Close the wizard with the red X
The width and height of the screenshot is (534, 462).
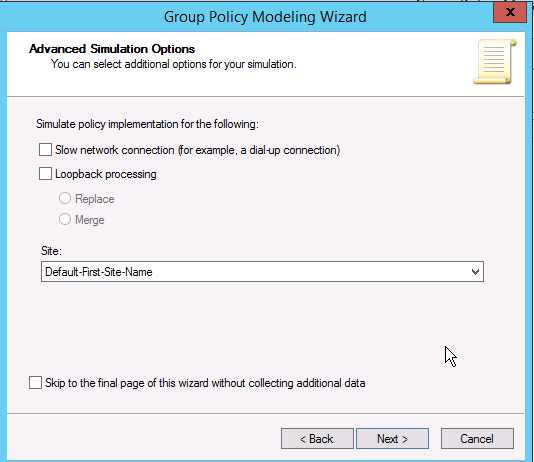[510, 13]
